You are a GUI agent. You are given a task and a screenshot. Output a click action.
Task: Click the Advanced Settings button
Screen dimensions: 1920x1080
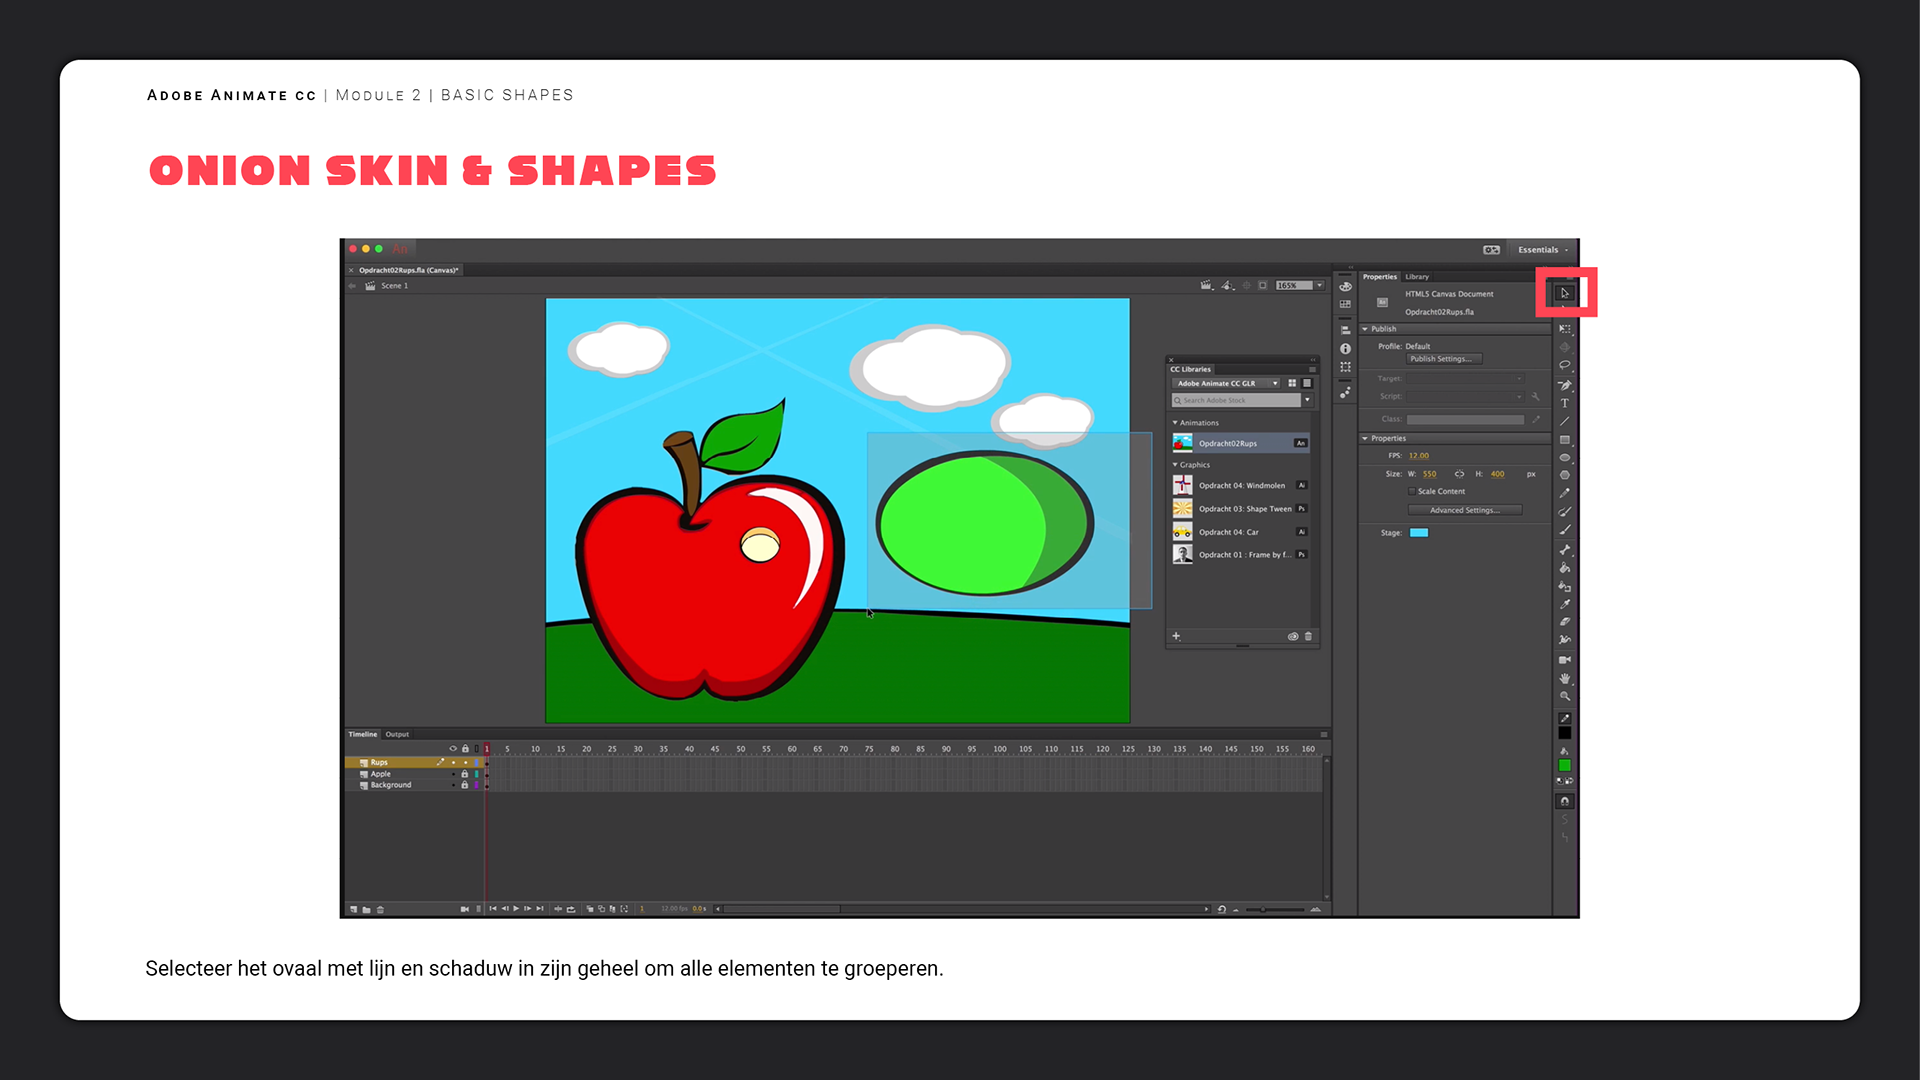tap(1464, 510)
